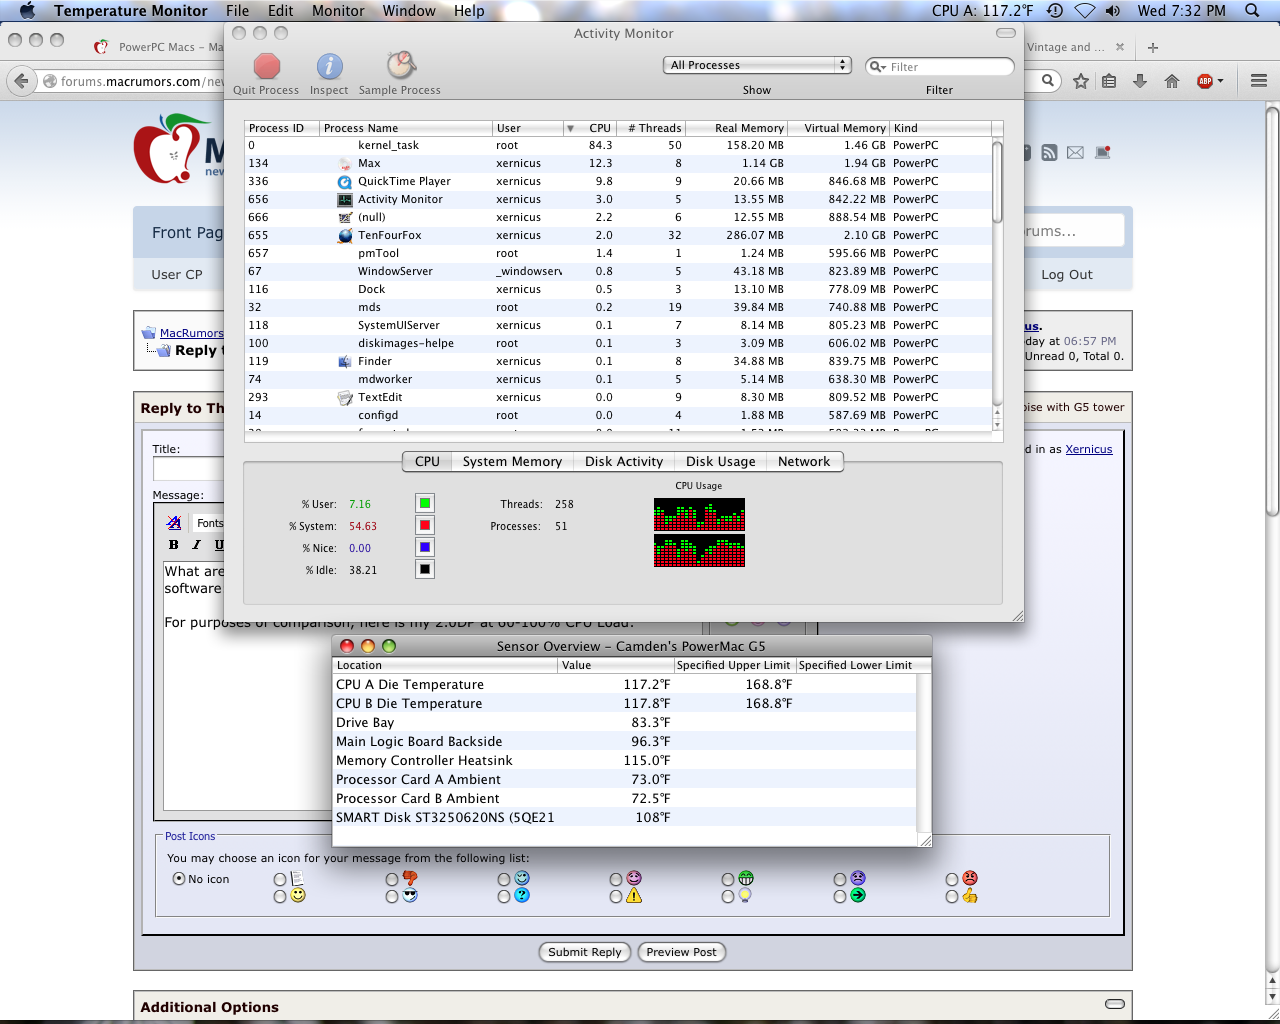The width and height of the screenshot is (1280, 1024).
Task: Select the 'No icon' radio button
Action: point(179,879)
